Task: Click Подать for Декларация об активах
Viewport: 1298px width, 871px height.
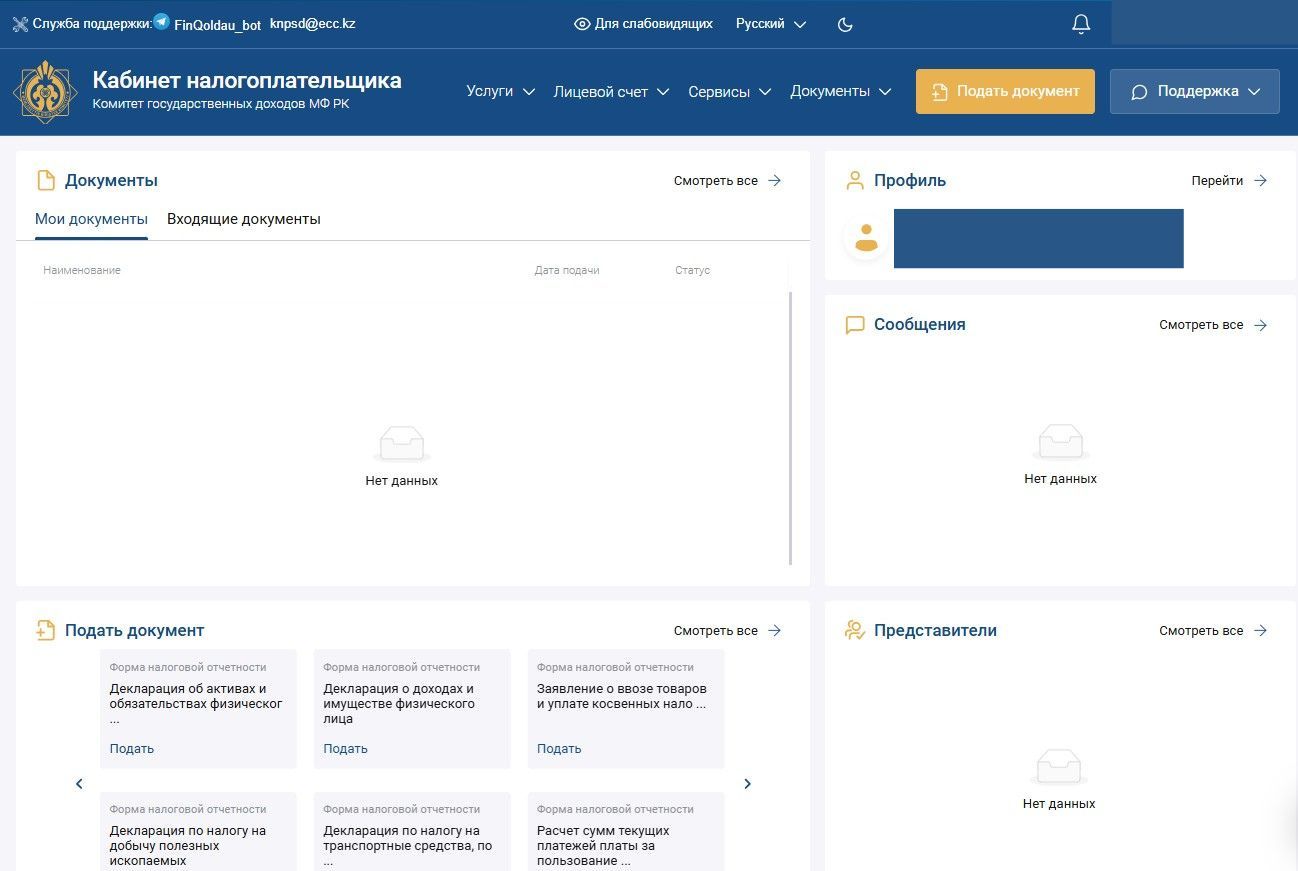Action: 132,748
